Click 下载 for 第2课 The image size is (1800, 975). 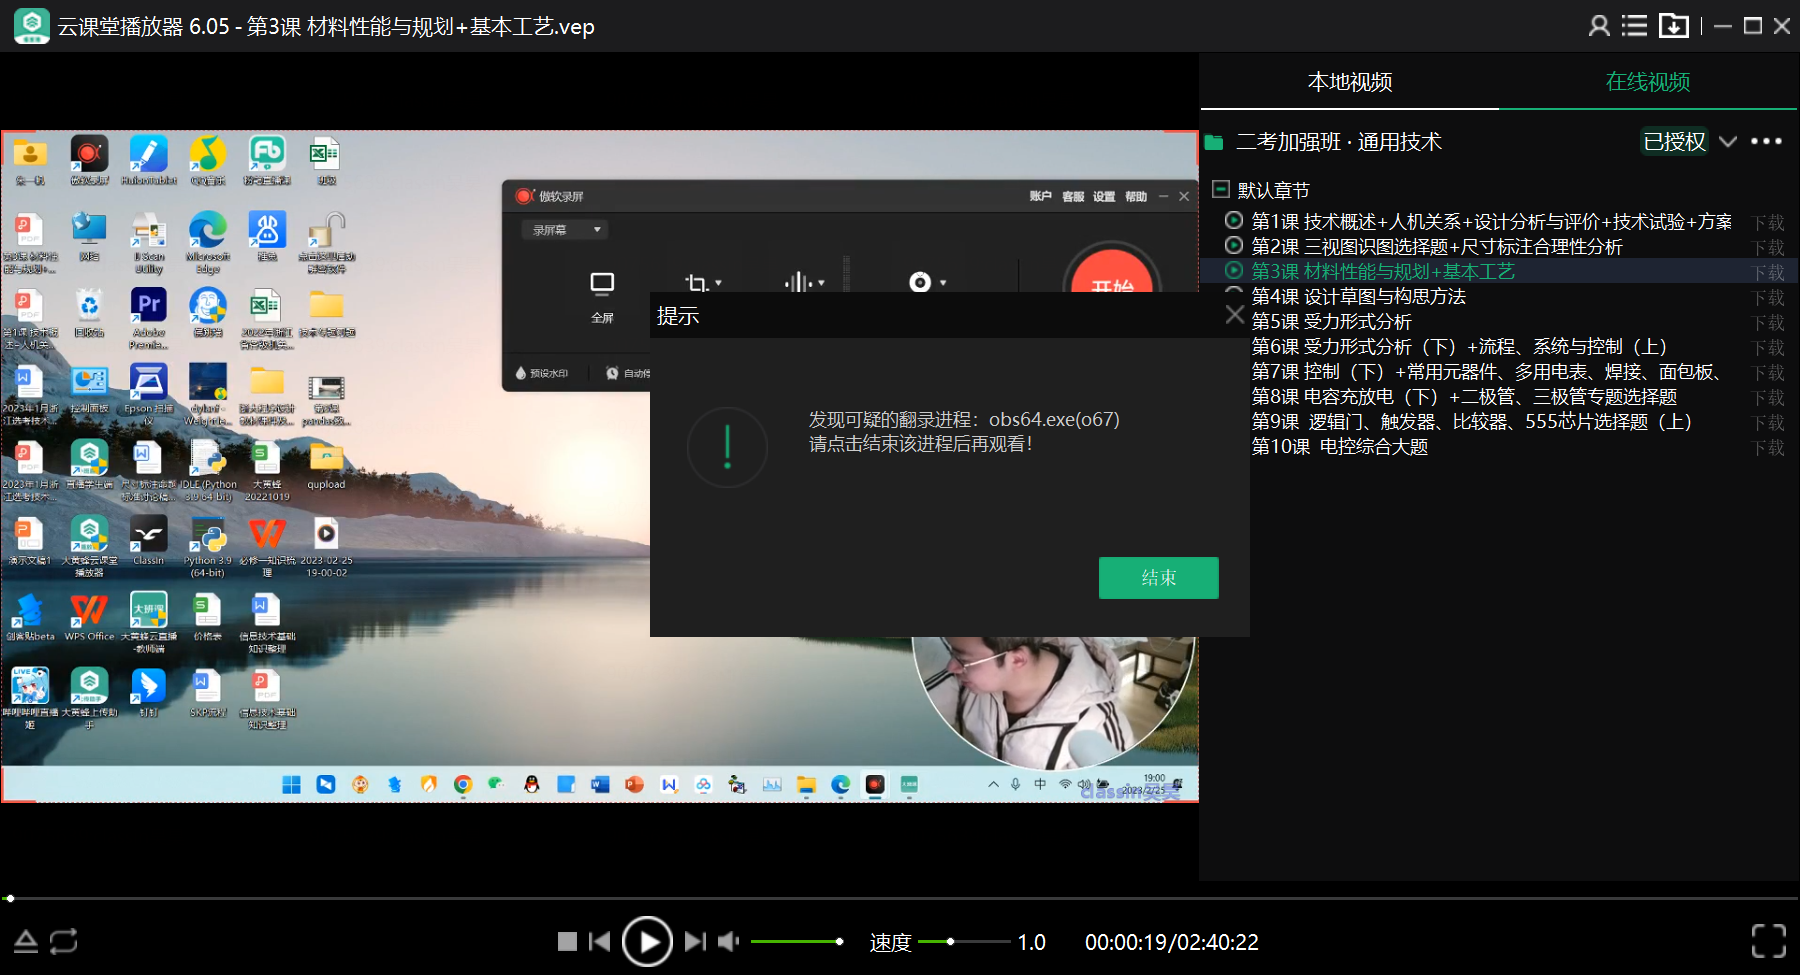pyautogui.click(x=1768, y=247)
